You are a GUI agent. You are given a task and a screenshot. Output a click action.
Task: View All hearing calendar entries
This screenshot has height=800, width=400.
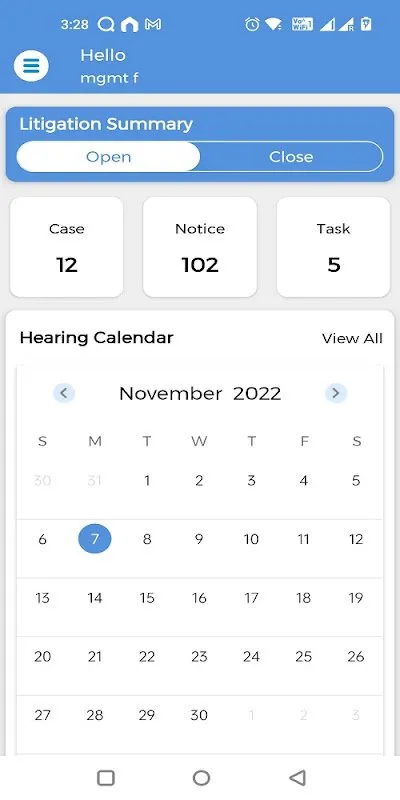(x=353, y=338)
